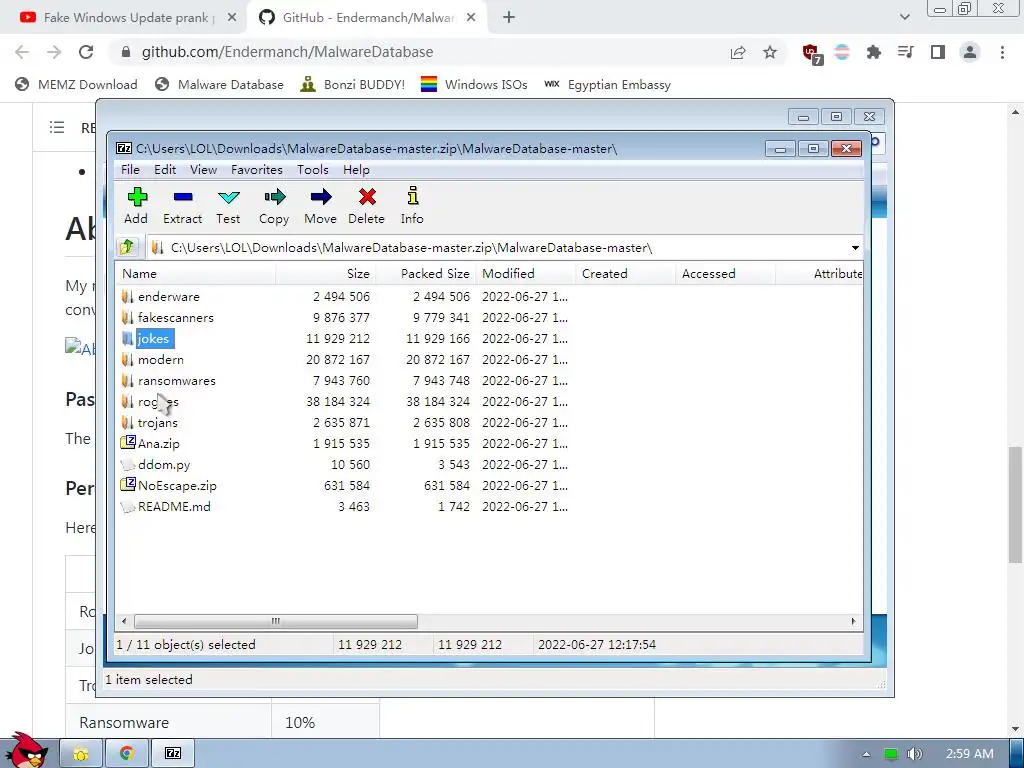
Task: Run the Test archive tool
Action: coord(228,206)
